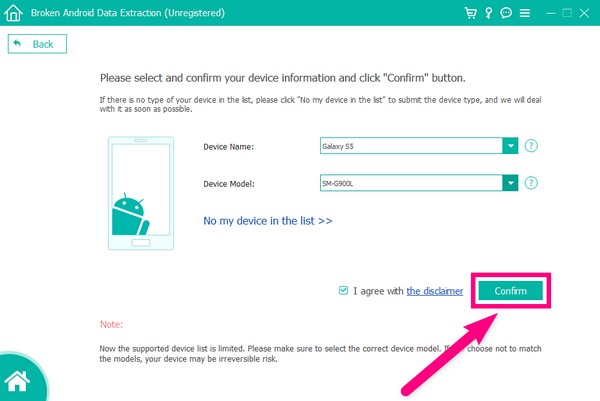Click the 'Device Model:' label

pyautogui.click(x=229, y=184)
